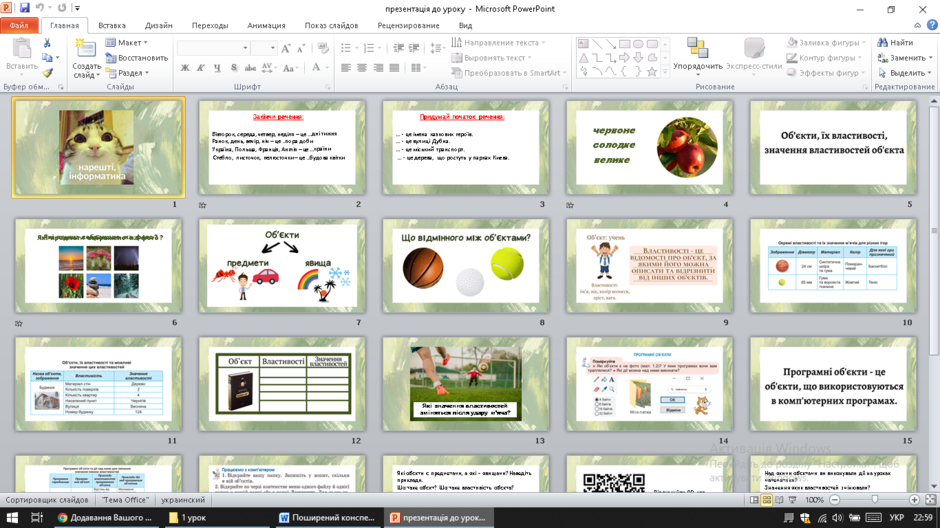Click the Упорядочить arrange icon

click(x=697, y=47)
